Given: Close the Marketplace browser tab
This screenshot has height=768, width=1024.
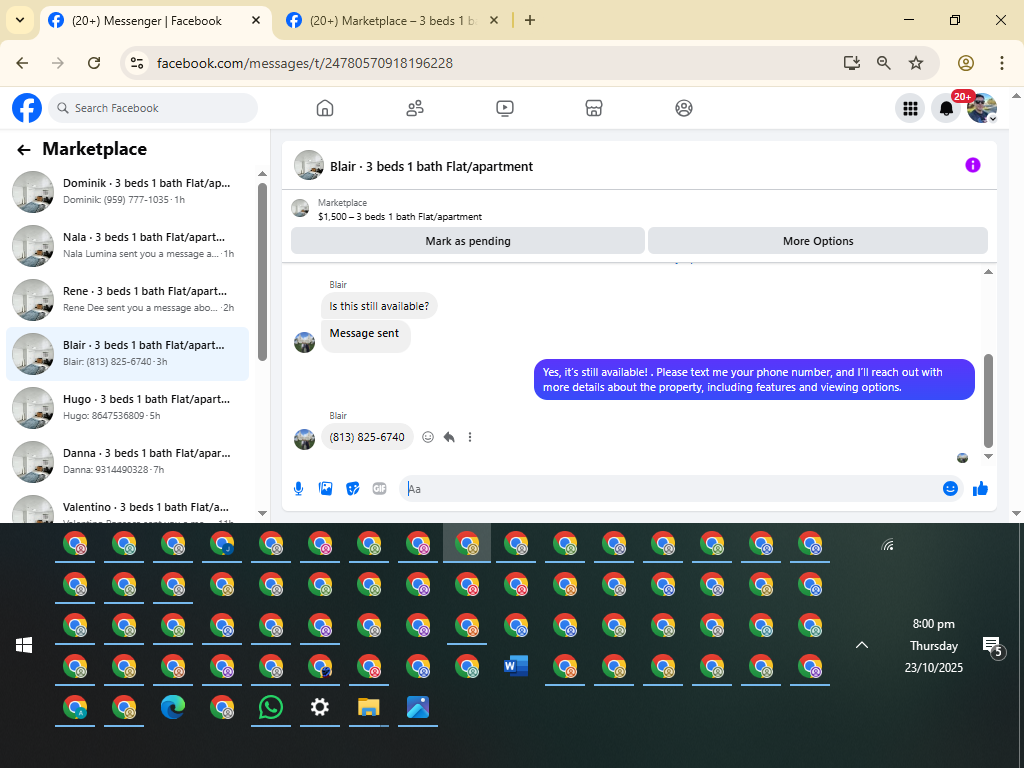Looking at the screenshot, I should [494, 20].
